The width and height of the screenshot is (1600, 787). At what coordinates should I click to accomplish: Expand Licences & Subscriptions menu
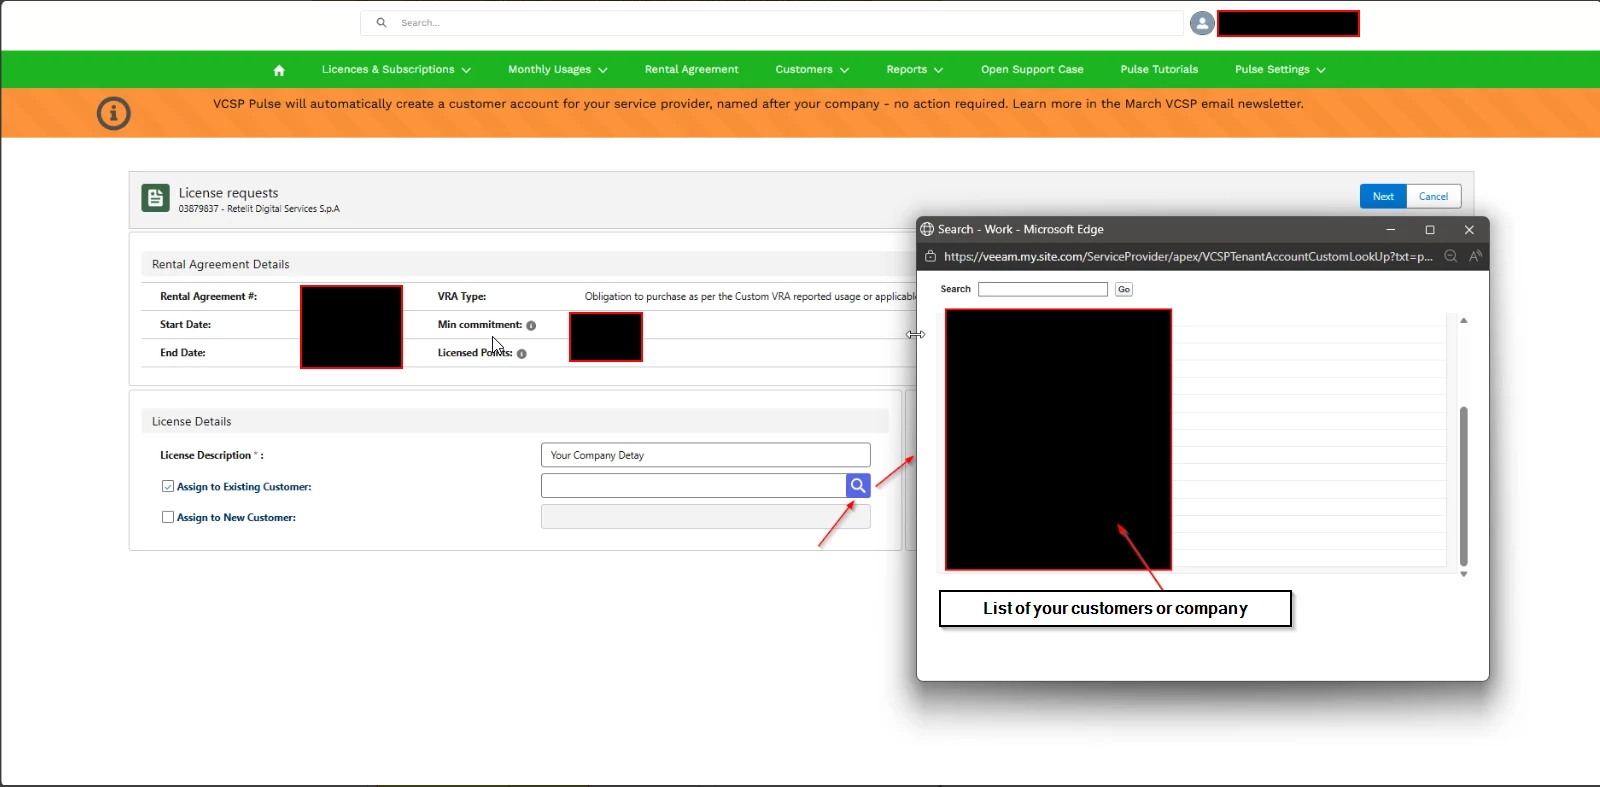pyautogui.click(x=396, y=70)
